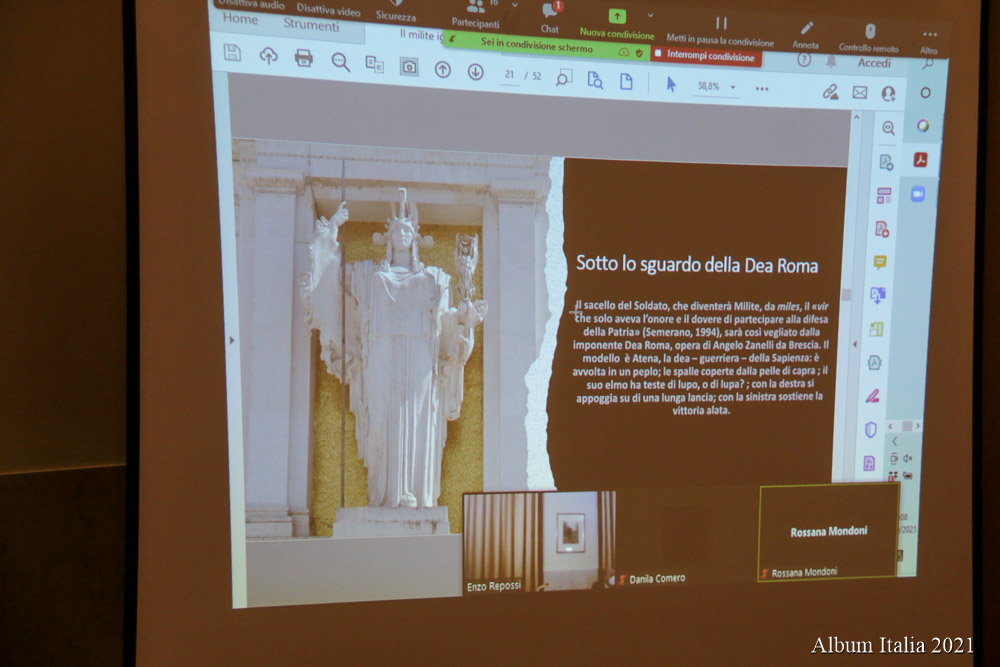Image resolution: width=1000 pixels, height=667 pixels.
Task: Collapse the right tools pane arrow
Action: pos(855,344)
